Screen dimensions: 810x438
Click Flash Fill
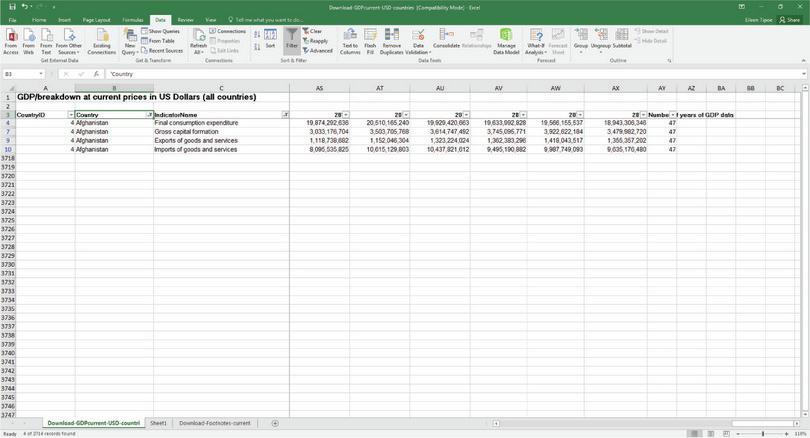370,41
